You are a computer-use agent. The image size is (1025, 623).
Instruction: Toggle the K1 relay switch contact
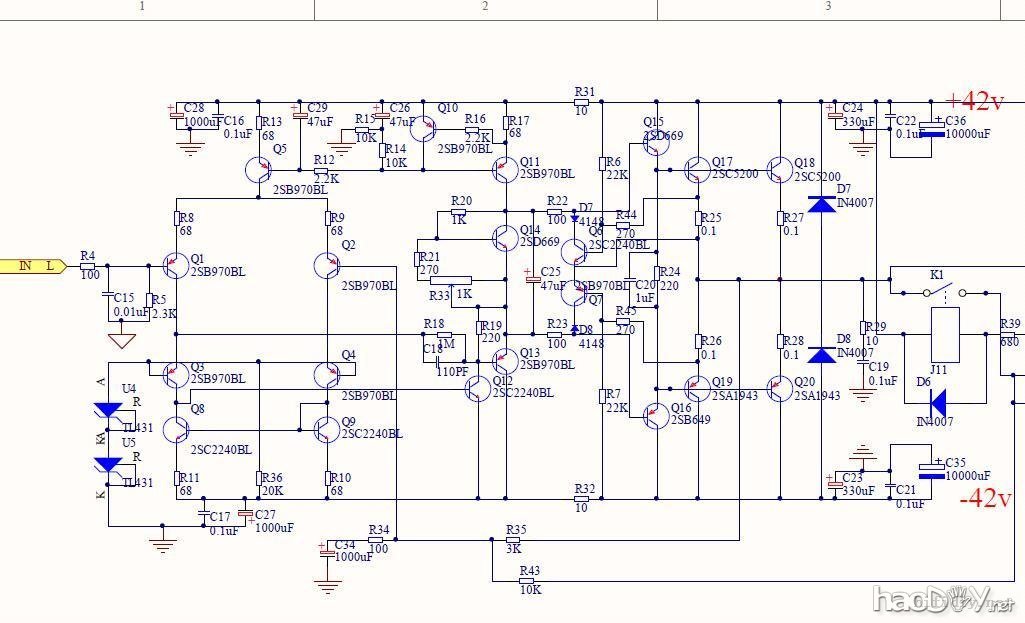point(944,293)
